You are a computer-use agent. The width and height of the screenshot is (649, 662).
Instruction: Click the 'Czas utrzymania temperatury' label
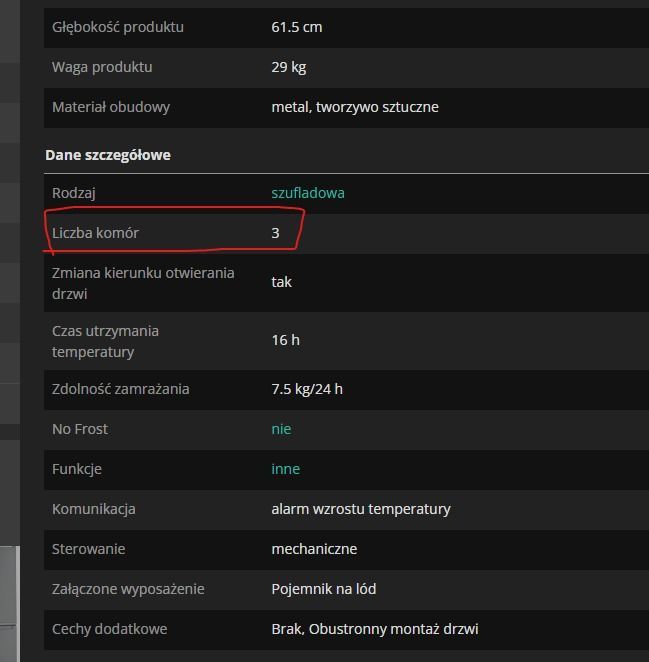click(105, 340)
